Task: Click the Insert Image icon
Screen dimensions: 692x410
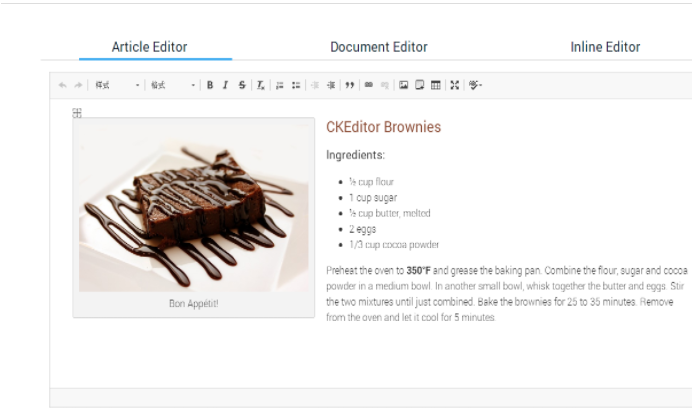Action: coord(404,86)
